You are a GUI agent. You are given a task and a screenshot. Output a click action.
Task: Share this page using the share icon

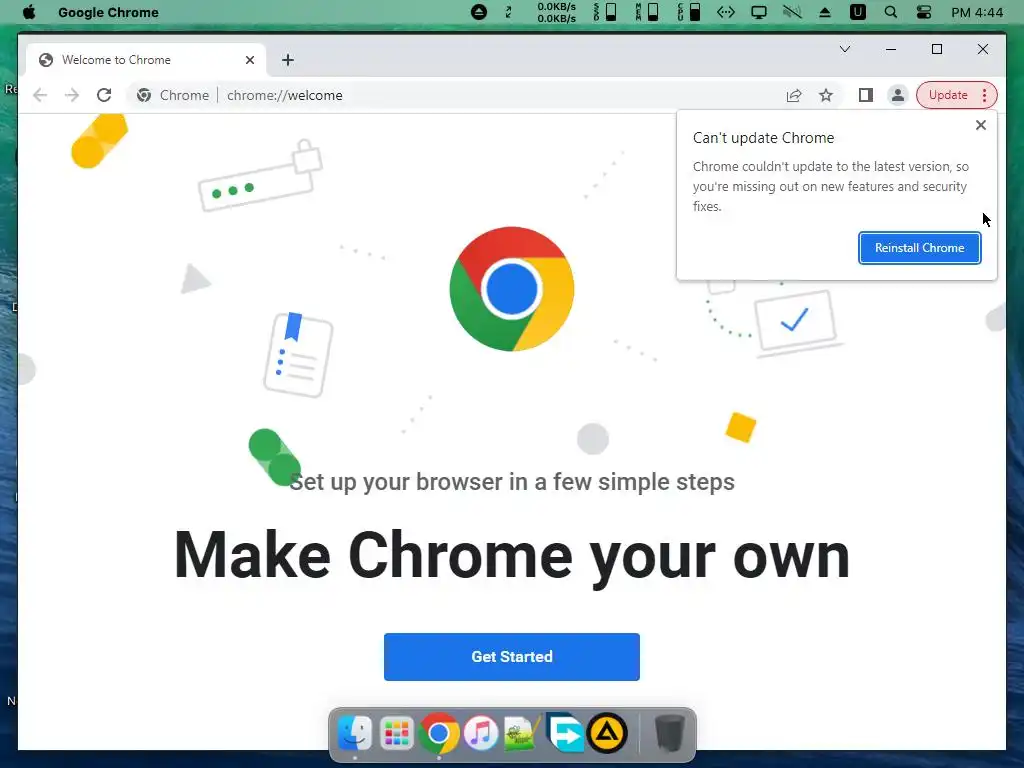tap(793, 95)
